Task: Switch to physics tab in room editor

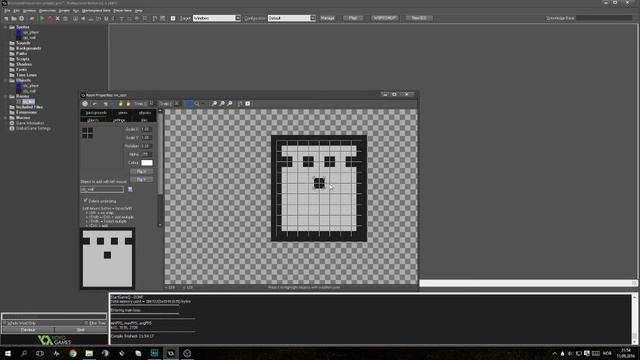Action: (145, 113)
